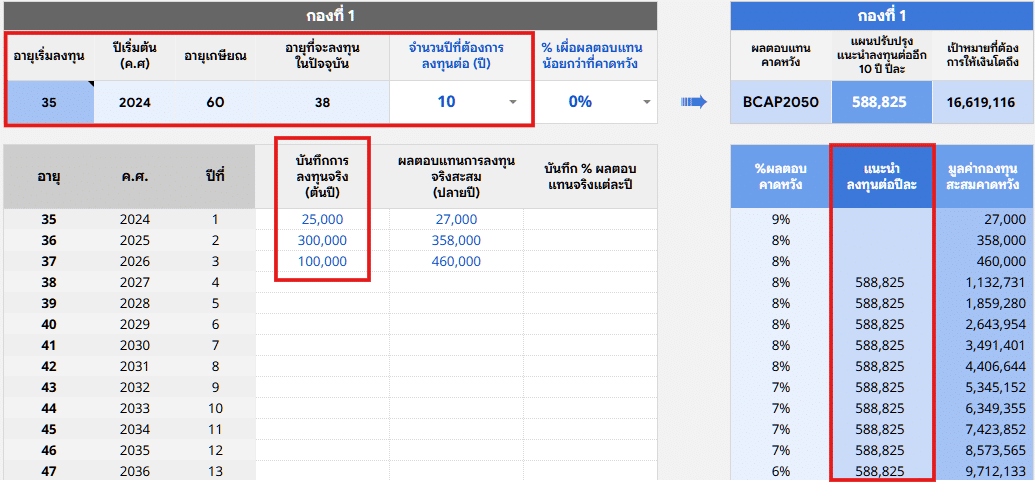Click the บันทึกการลงทุนจริง (ต้นปี) header
Image resolution: width=1035 pixels, height=482 pixels.
322,176
